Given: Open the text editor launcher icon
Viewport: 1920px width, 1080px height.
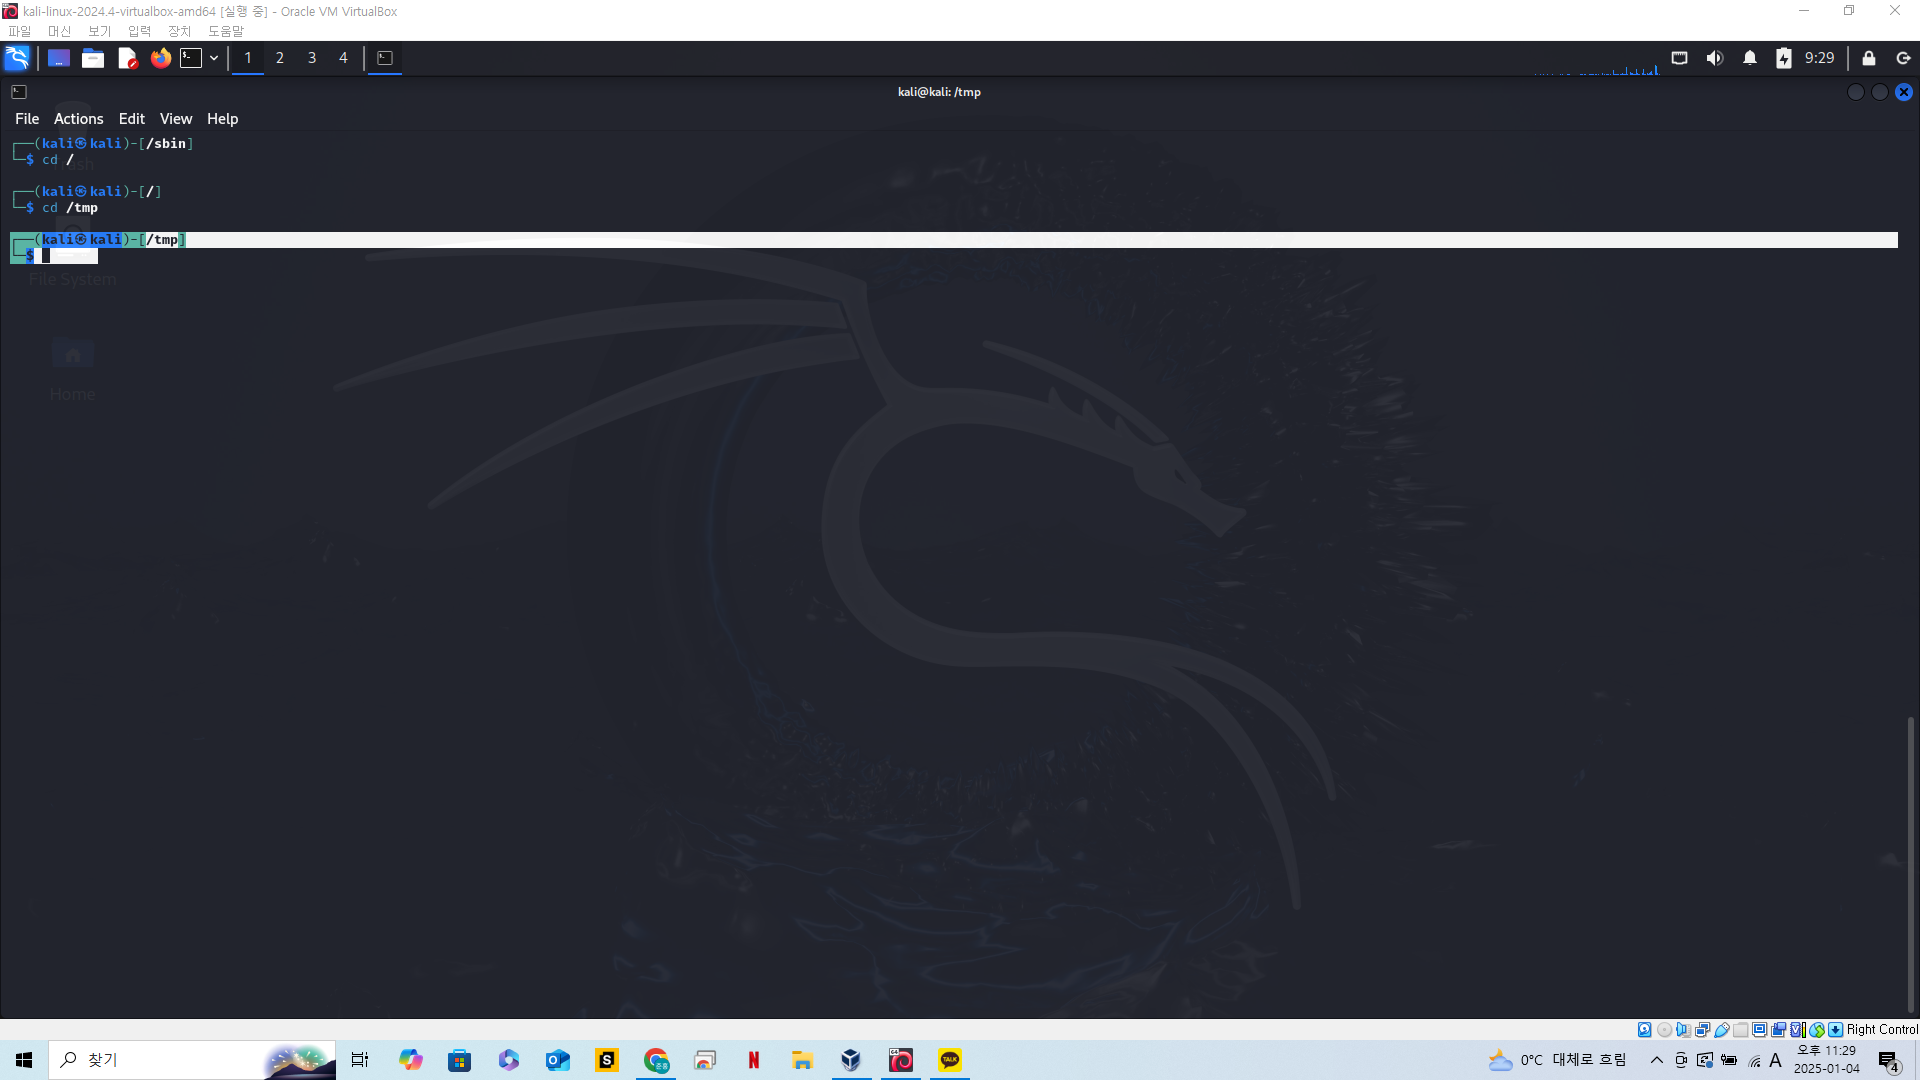Looking at the screenshot, I should click(x=127, y=58).
